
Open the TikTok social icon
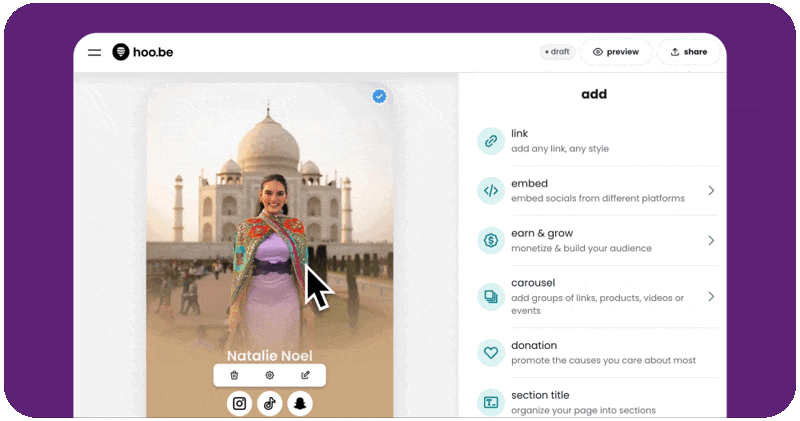(269, 404)
